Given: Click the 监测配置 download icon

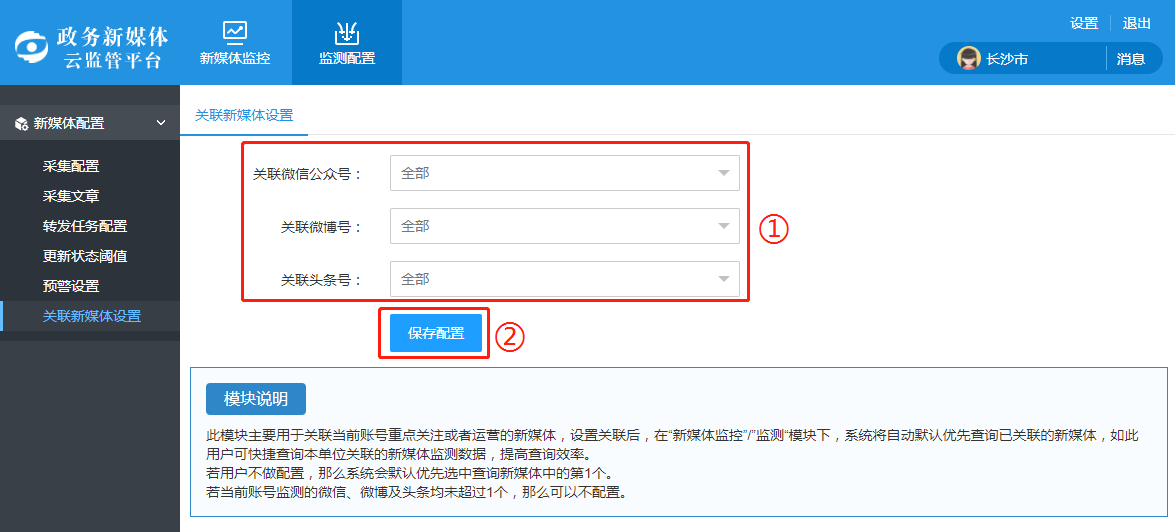Looking at the screenshot, I should coord(347,32).
